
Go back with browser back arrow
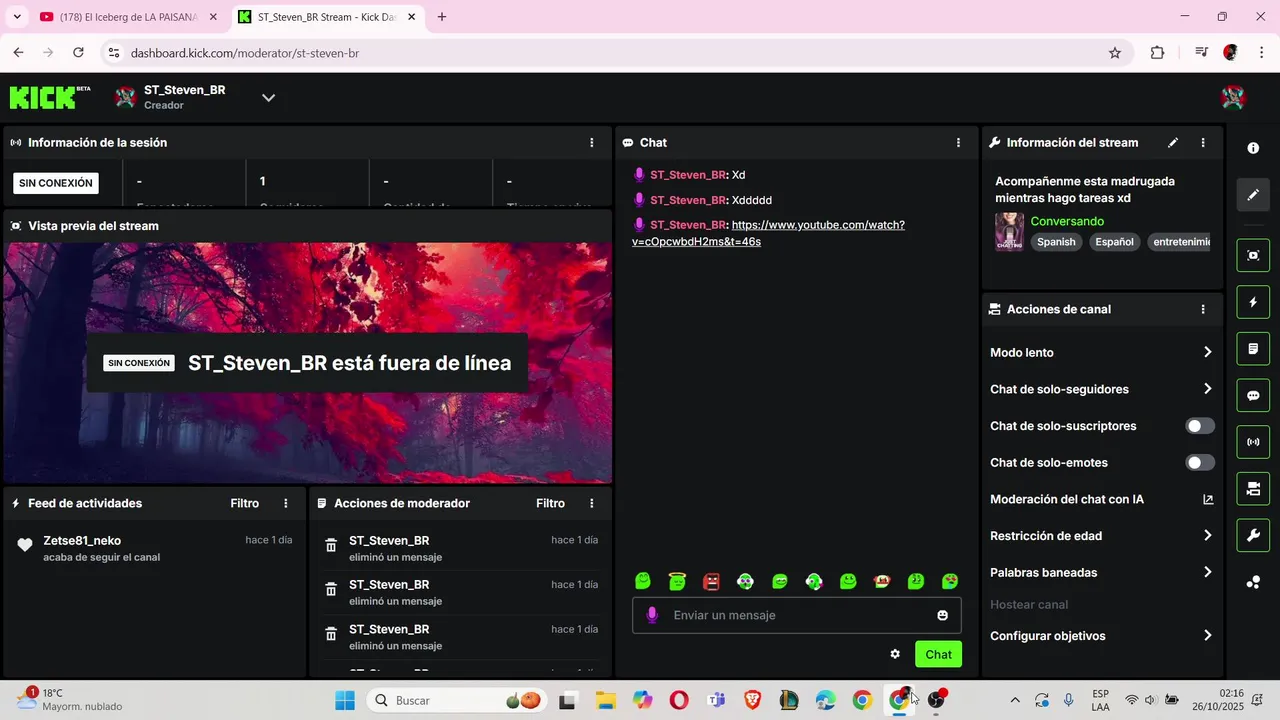(x=18, y=53)
